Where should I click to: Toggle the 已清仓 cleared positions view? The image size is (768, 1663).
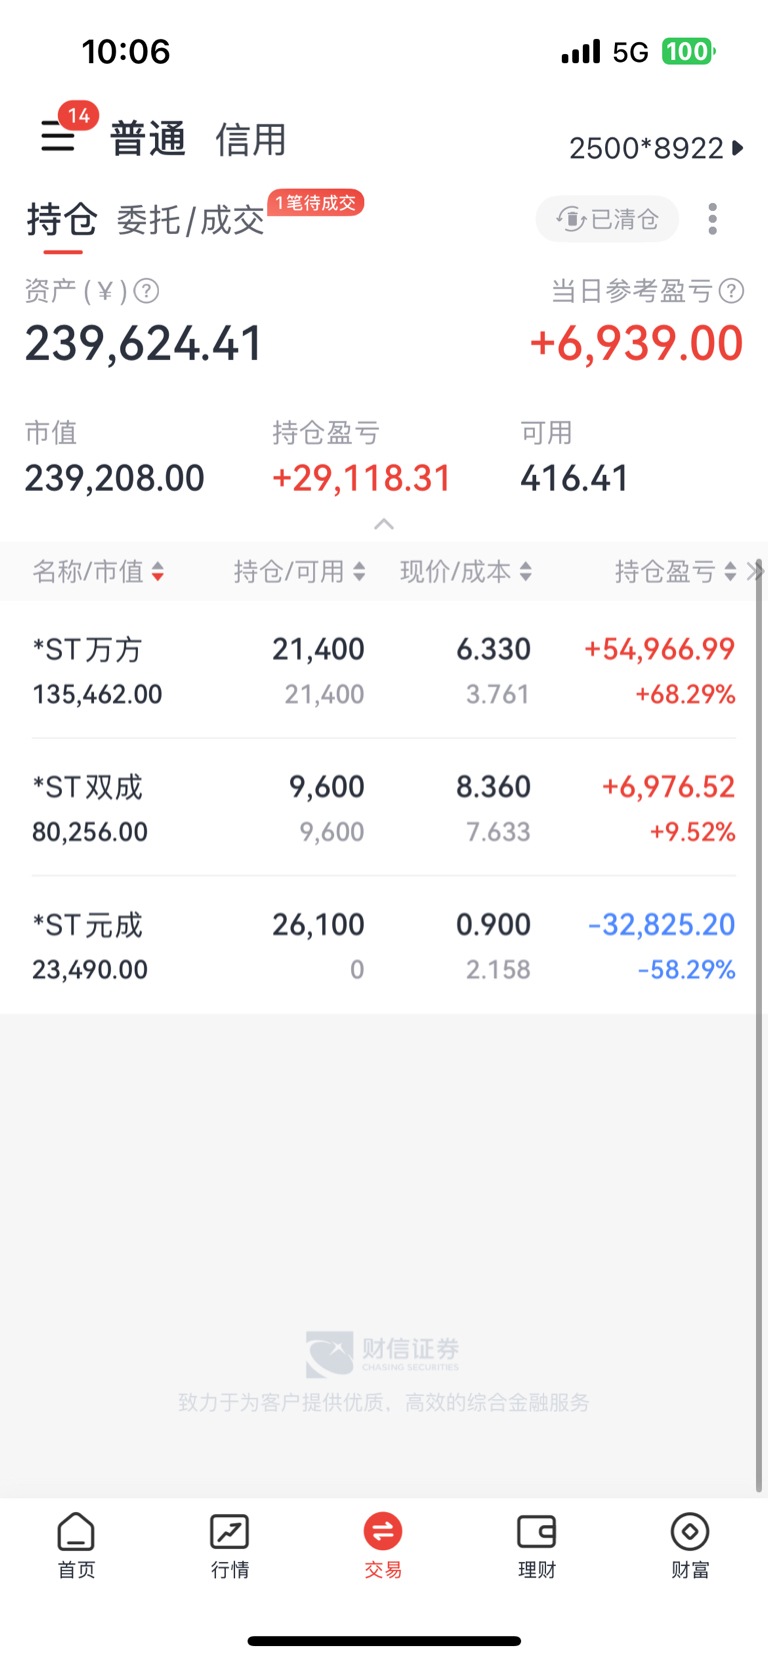(608, 219)
